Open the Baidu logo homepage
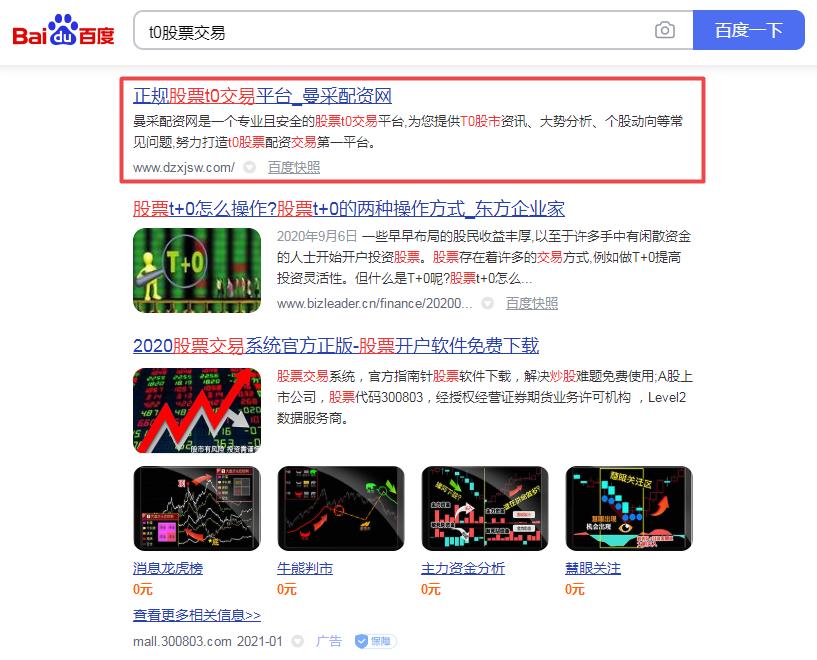 [x=63, y=30]
